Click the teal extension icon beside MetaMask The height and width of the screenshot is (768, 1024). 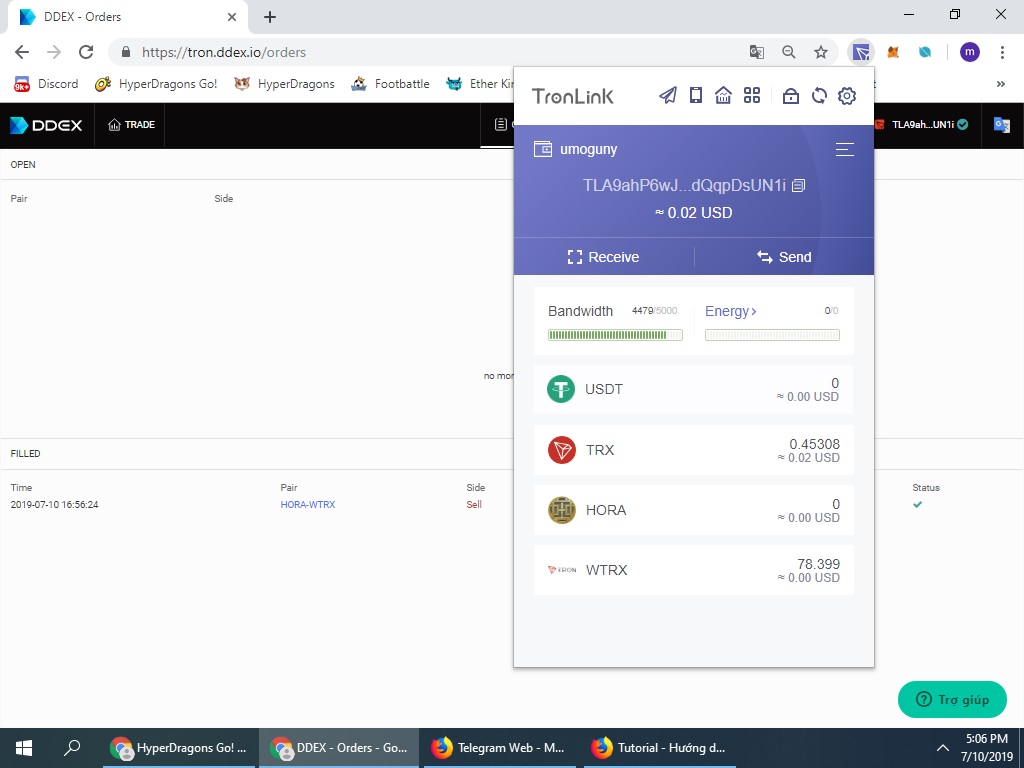tap(925, 52)
